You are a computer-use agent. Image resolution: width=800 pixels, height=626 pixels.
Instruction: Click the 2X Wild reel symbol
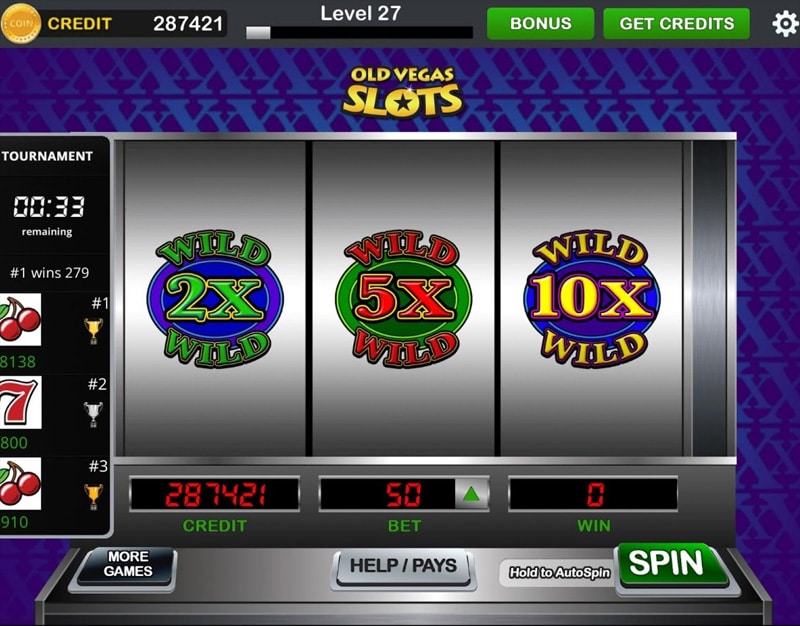coord(215,298)
